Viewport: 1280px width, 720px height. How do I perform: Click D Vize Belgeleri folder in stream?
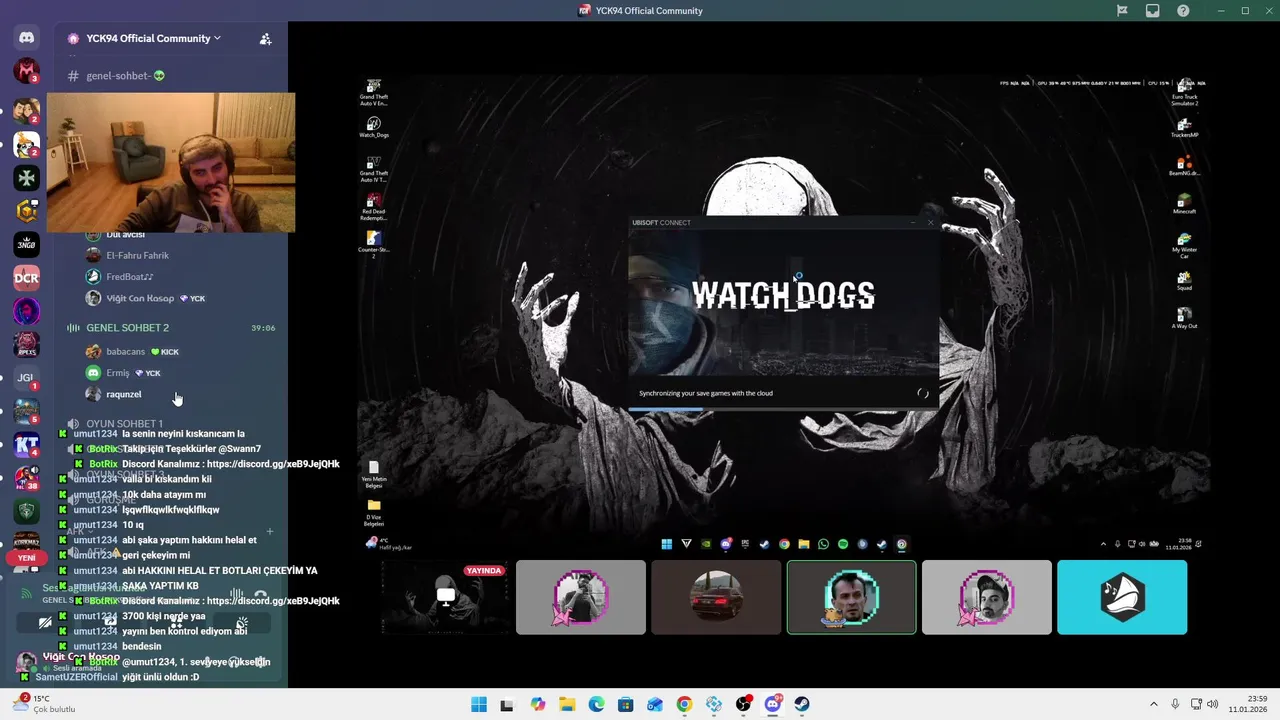click(x=374, y=512)
